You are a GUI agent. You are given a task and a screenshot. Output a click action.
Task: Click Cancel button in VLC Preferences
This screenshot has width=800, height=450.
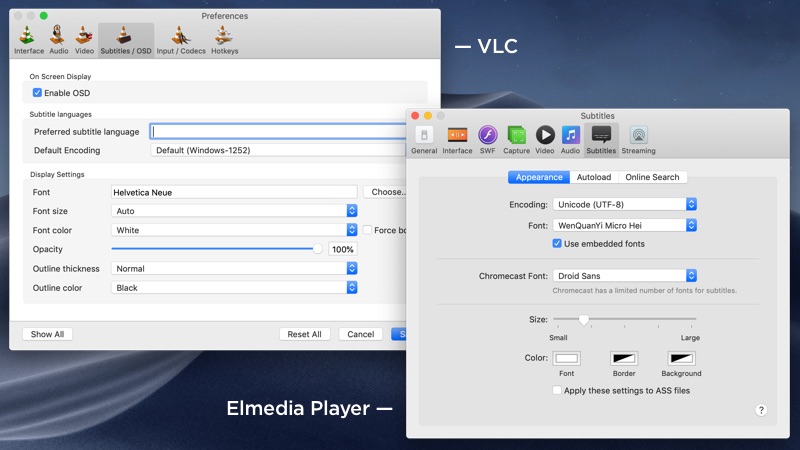click(361, 334)
